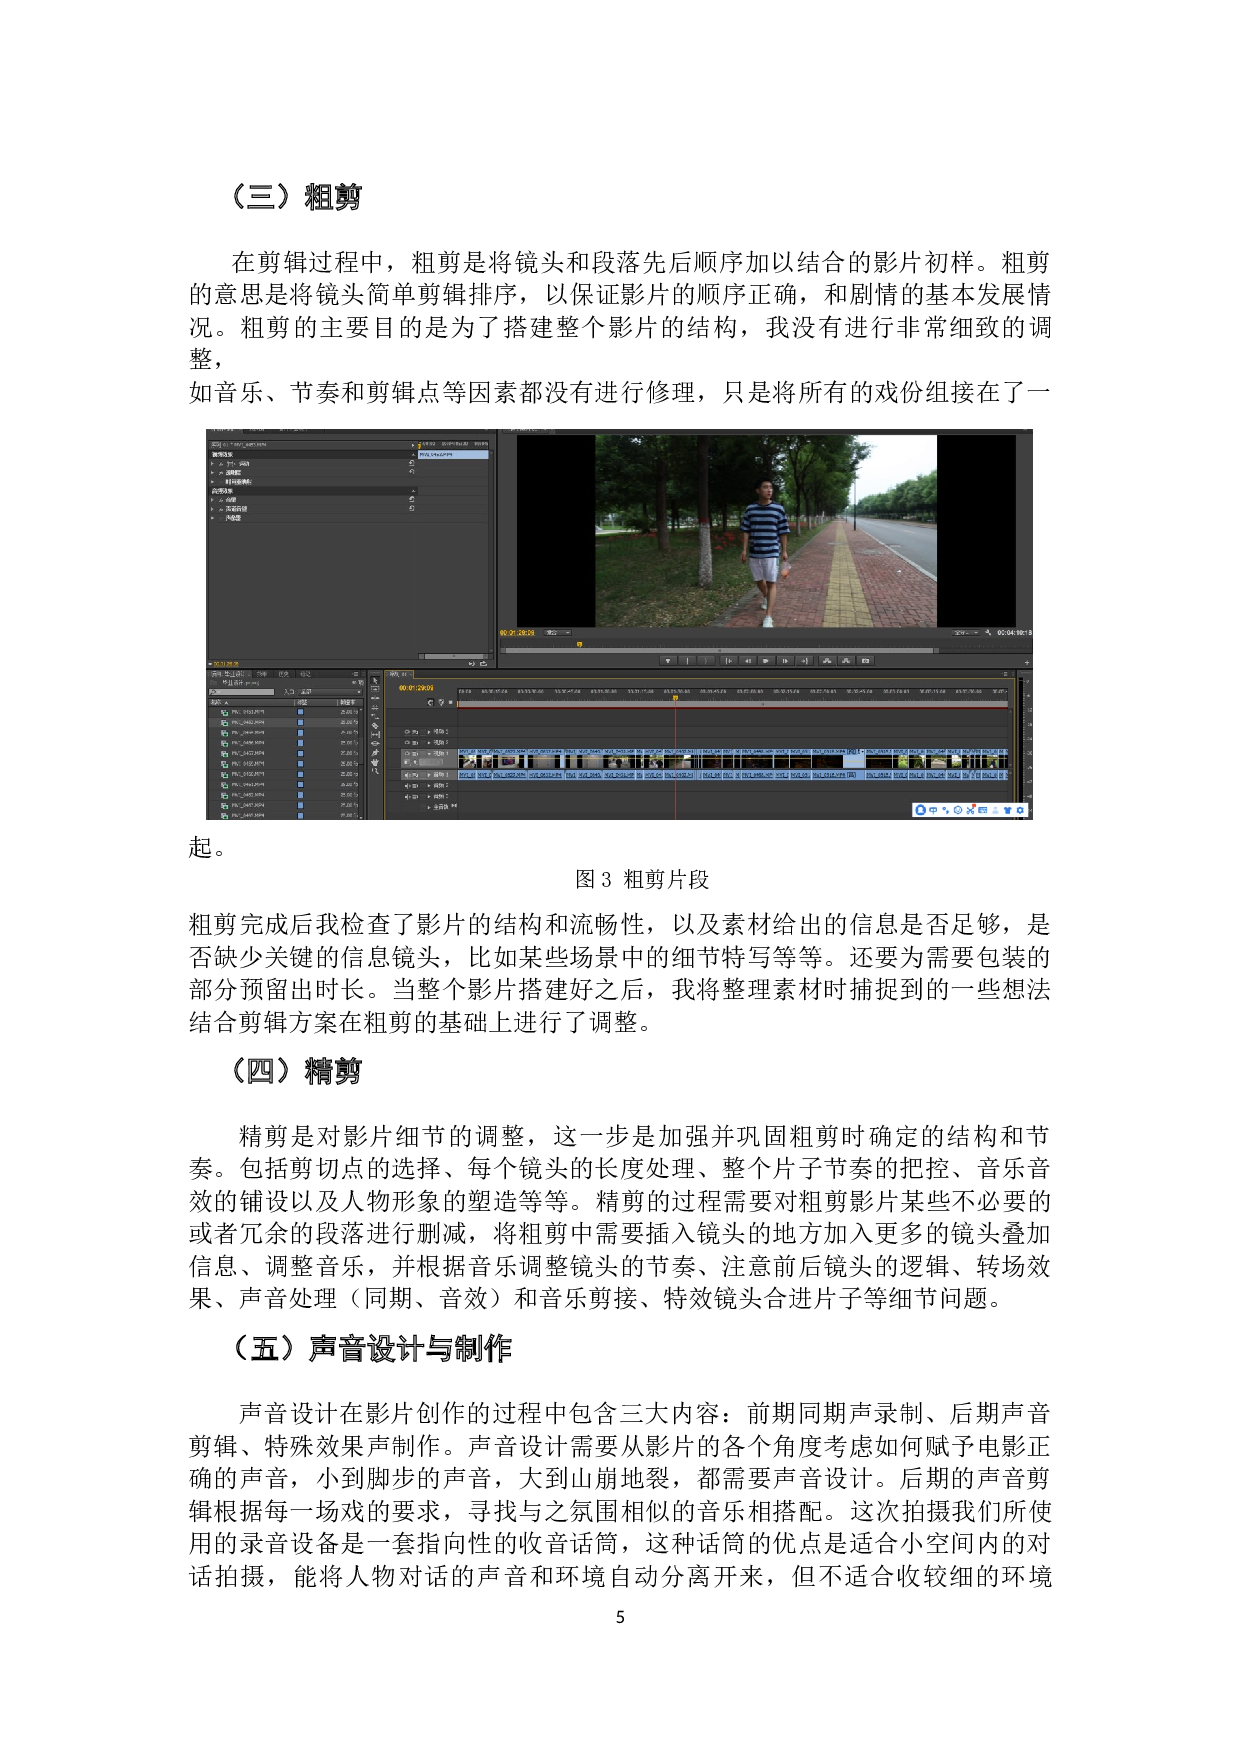Toggle the eye visibility for top video track

point(407,732)
